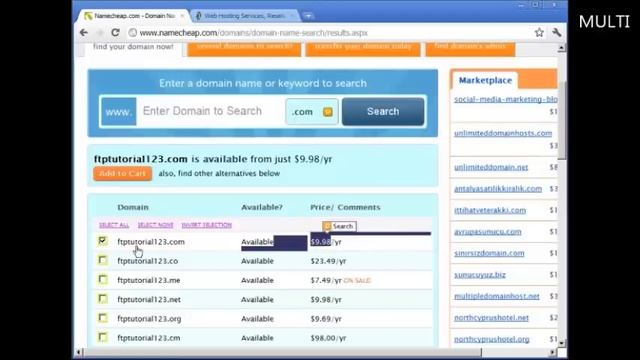This screenshot has width=640, height=360.
Task: Click the Available? column header
Action: coord(262,207)
